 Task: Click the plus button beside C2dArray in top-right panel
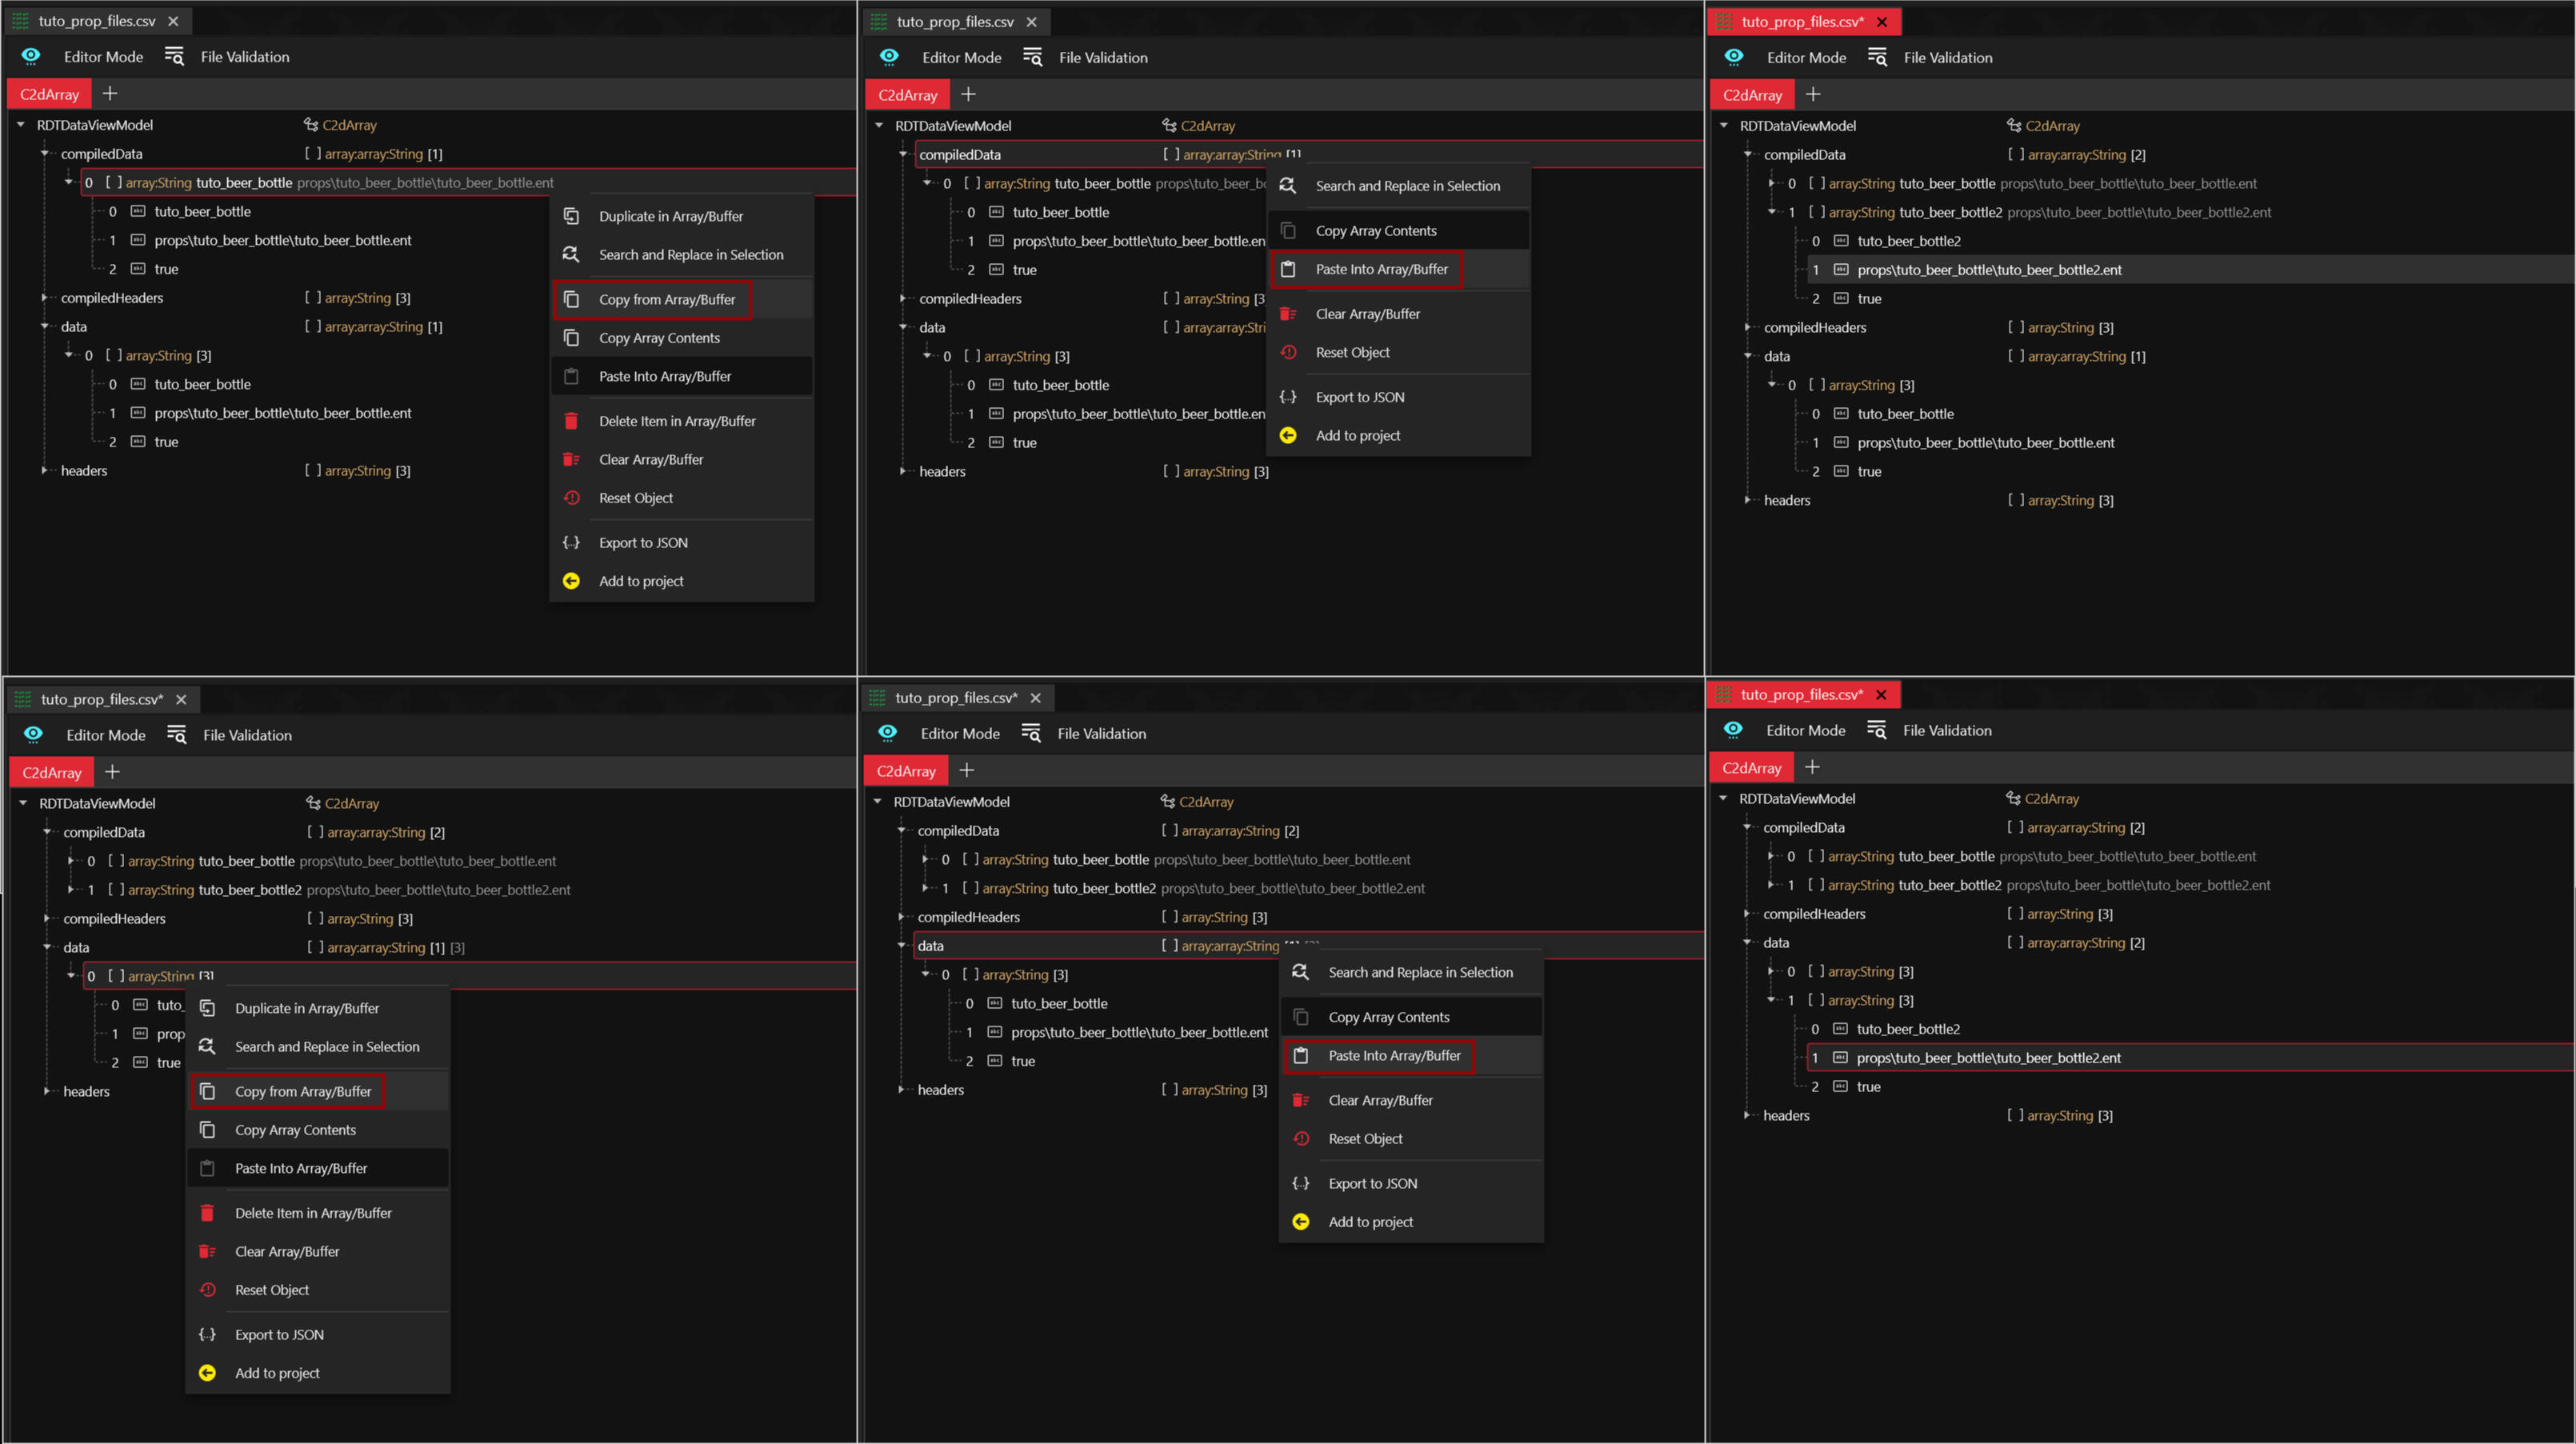(1813, 94)
